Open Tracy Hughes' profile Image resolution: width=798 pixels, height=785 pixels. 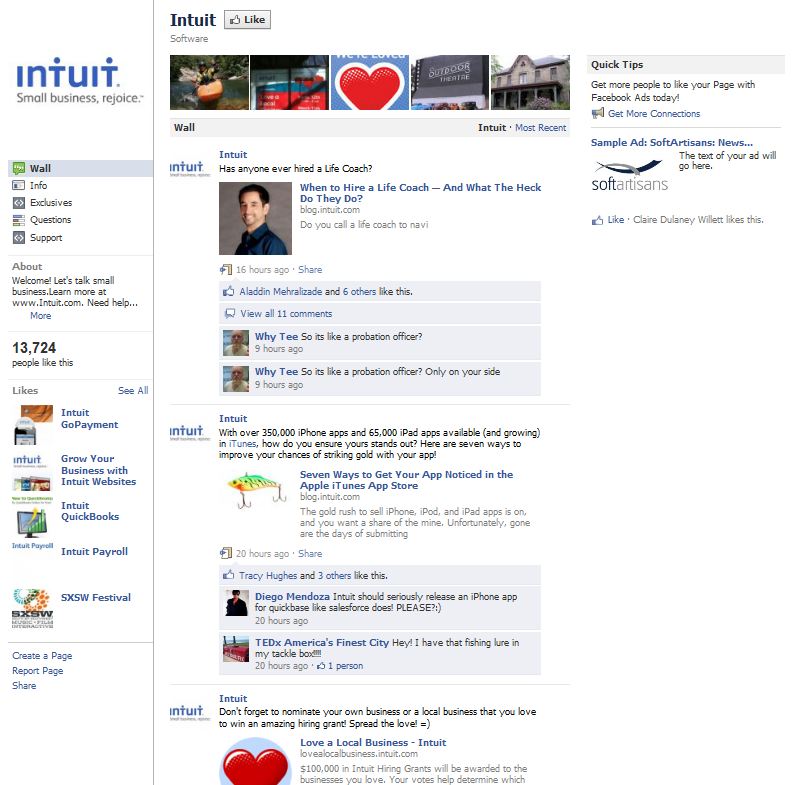tap(268, 576)
